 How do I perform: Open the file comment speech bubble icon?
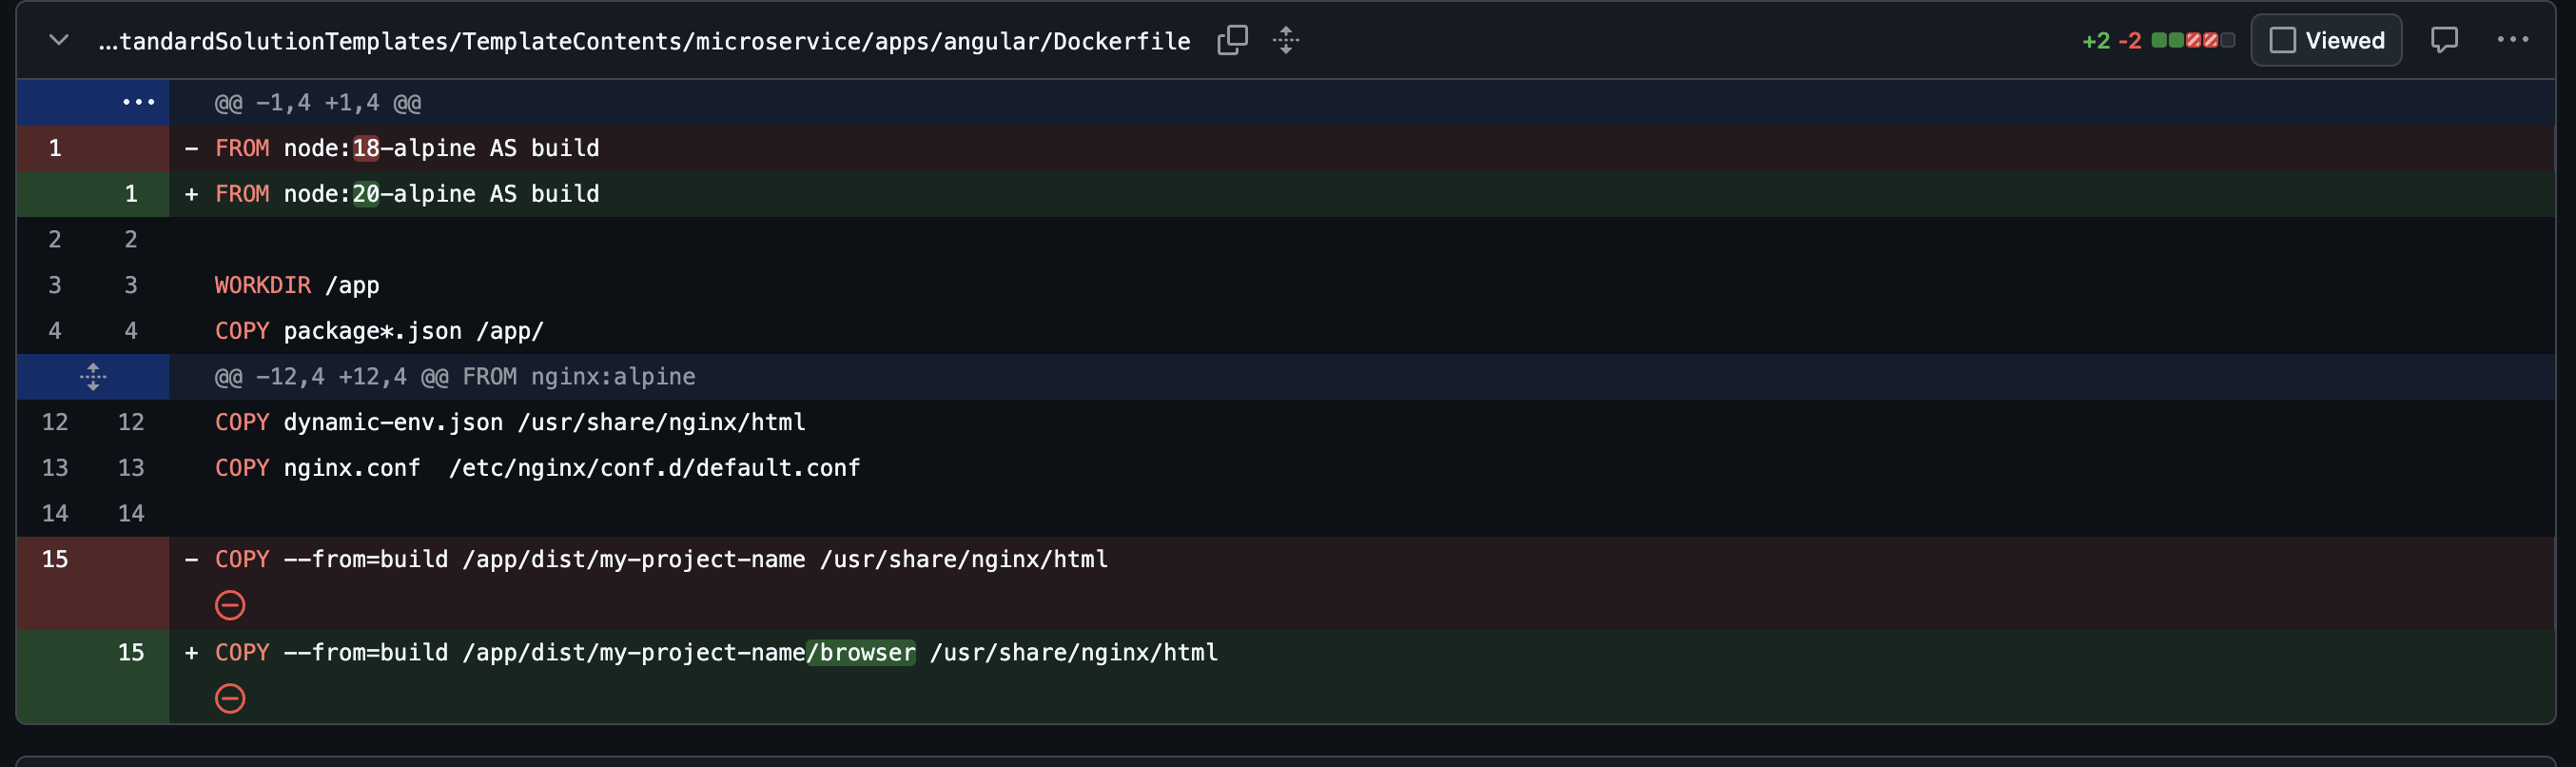click(x=2444, y=40)
